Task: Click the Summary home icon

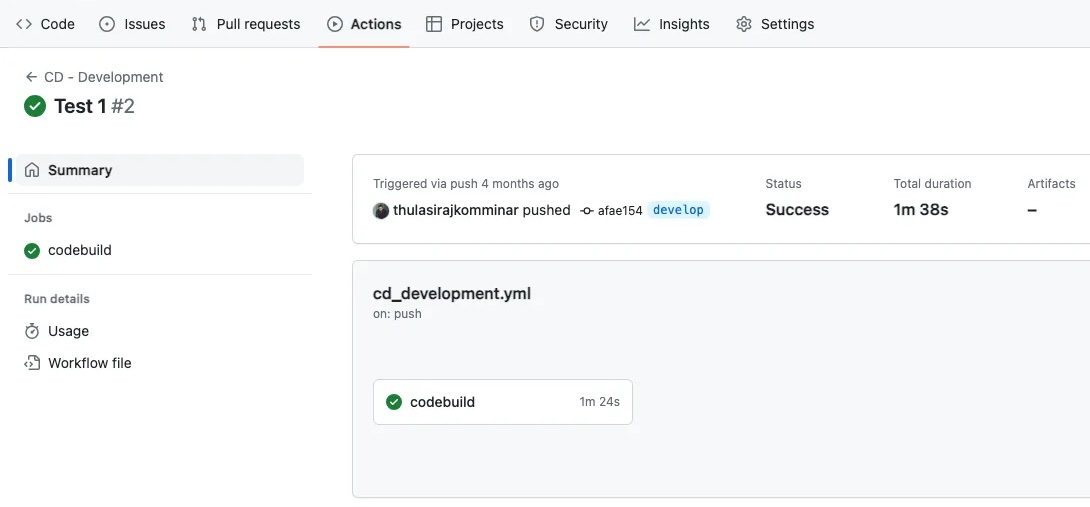Action: [31, 170]
